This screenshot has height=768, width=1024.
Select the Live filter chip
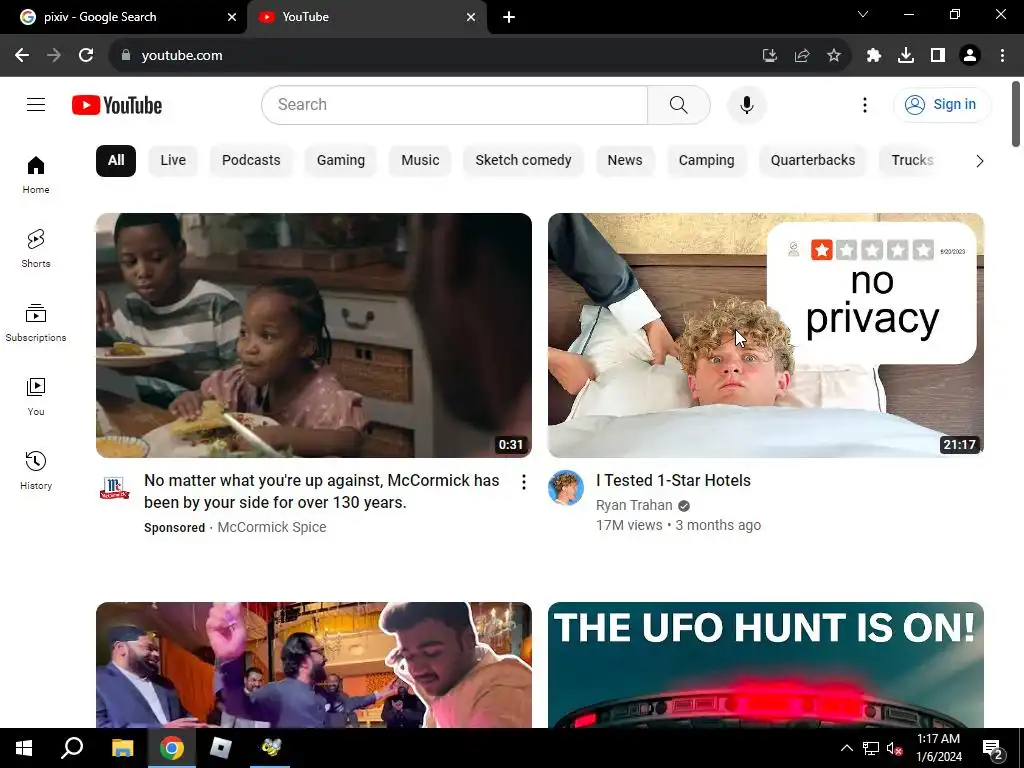click(x=173, y=161)
